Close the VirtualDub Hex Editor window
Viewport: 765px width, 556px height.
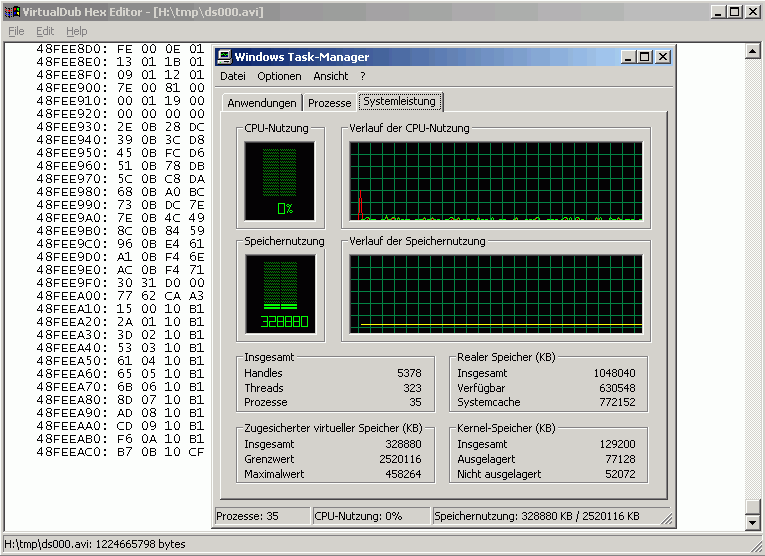753,12
